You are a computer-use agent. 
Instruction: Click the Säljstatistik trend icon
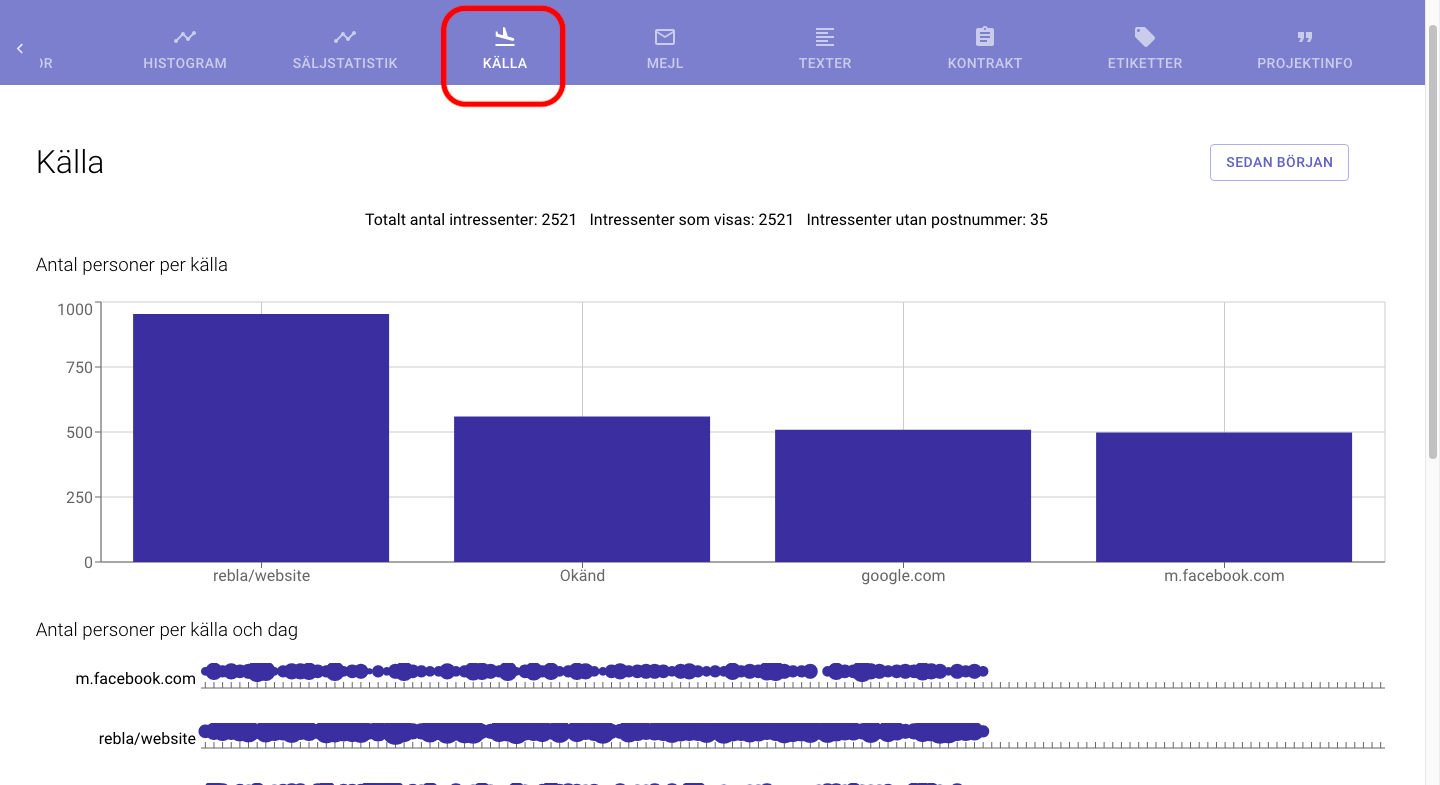point(345,37)
